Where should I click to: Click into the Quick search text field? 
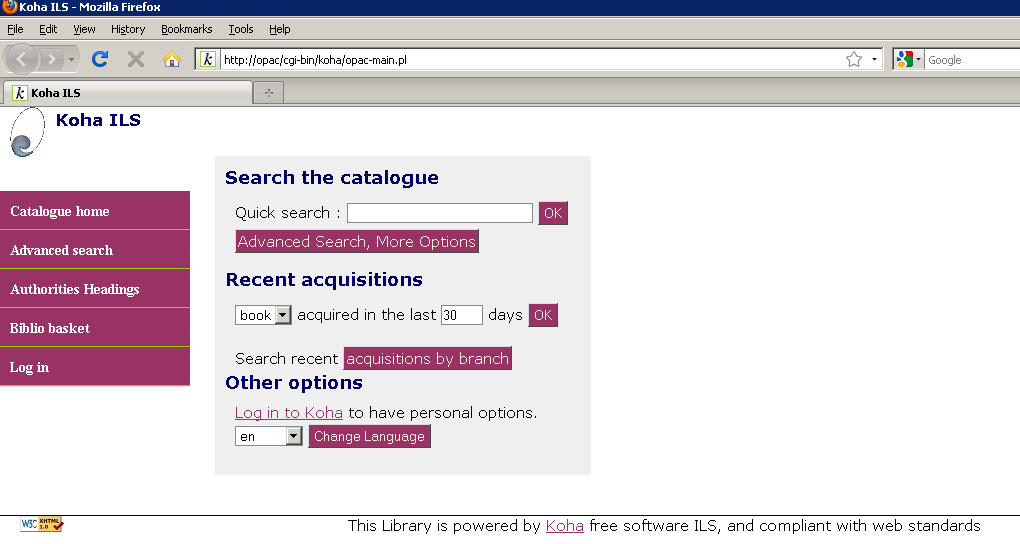(x=440, y=213)
